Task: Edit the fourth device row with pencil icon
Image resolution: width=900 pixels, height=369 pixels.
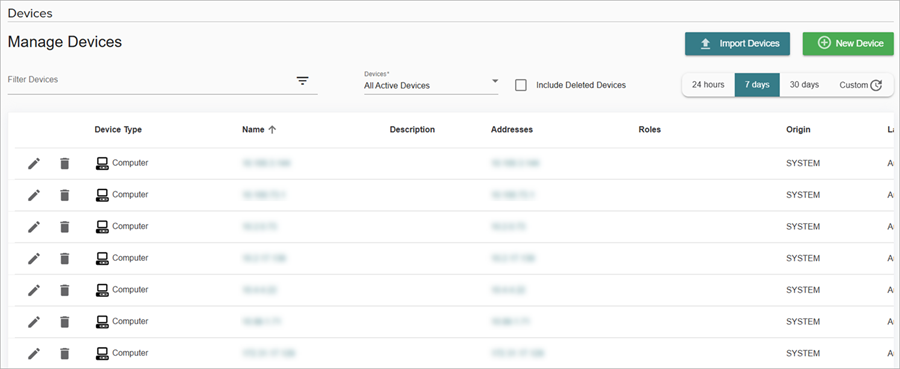Action: coord(34,258)
